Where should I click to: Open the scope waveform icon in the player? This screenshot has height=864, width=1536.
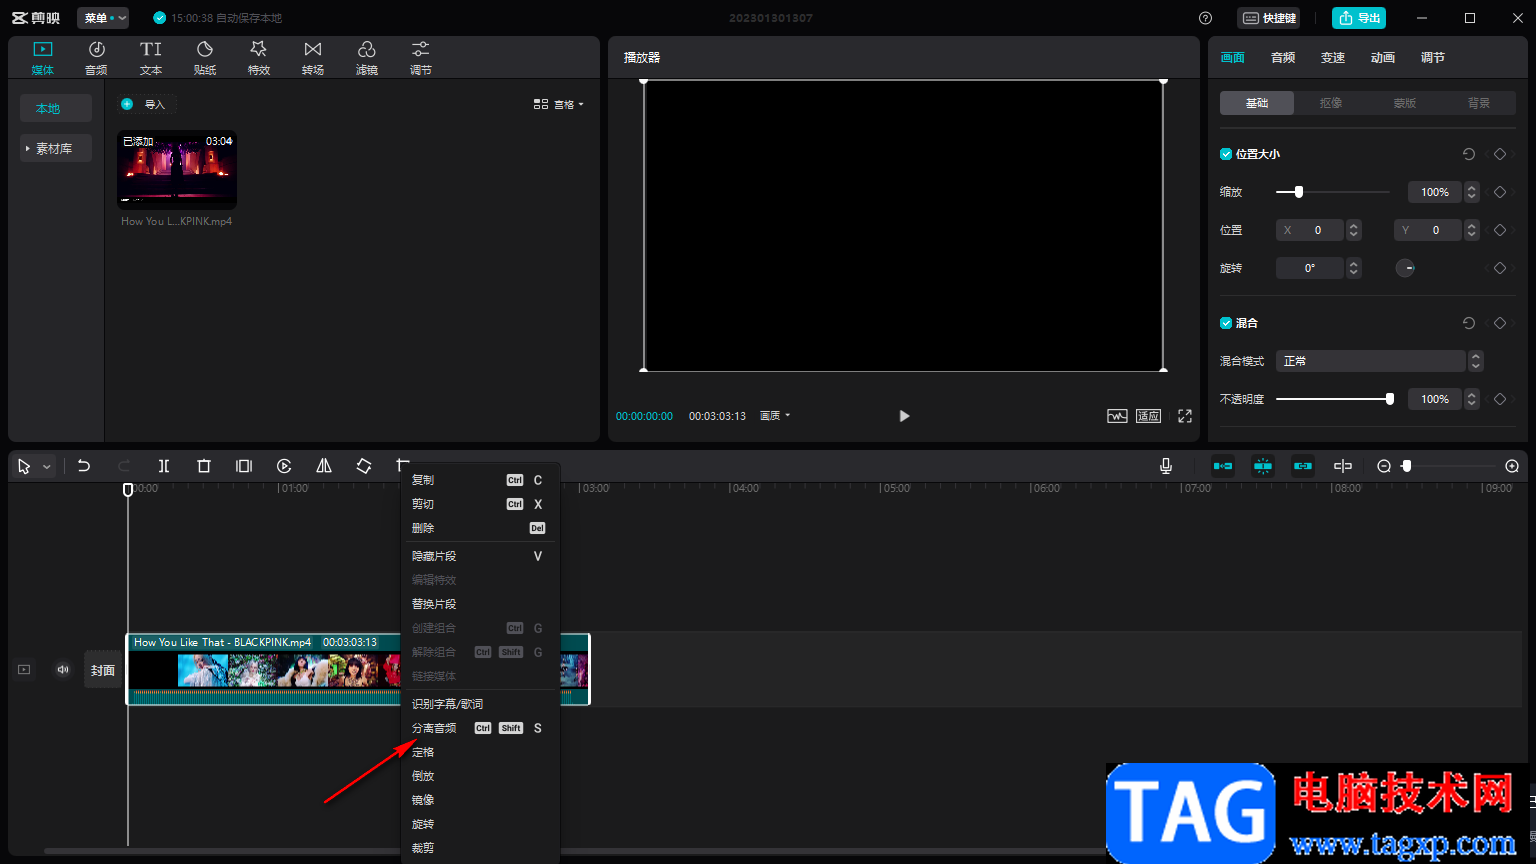1117,416
